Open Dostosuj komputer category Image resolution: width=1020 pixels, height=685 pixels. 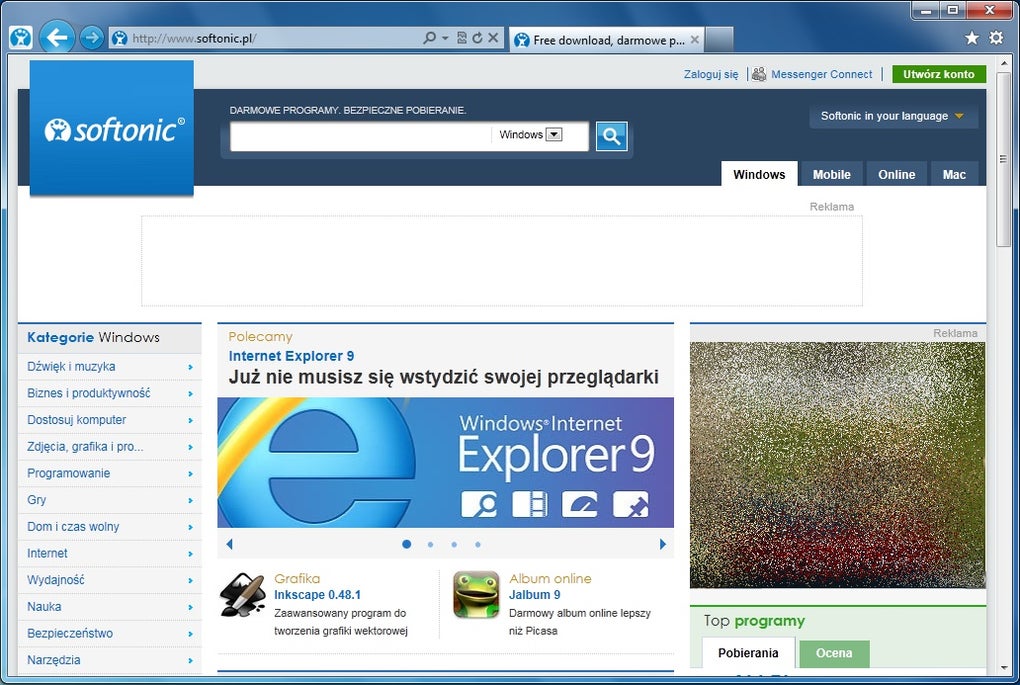77,420
